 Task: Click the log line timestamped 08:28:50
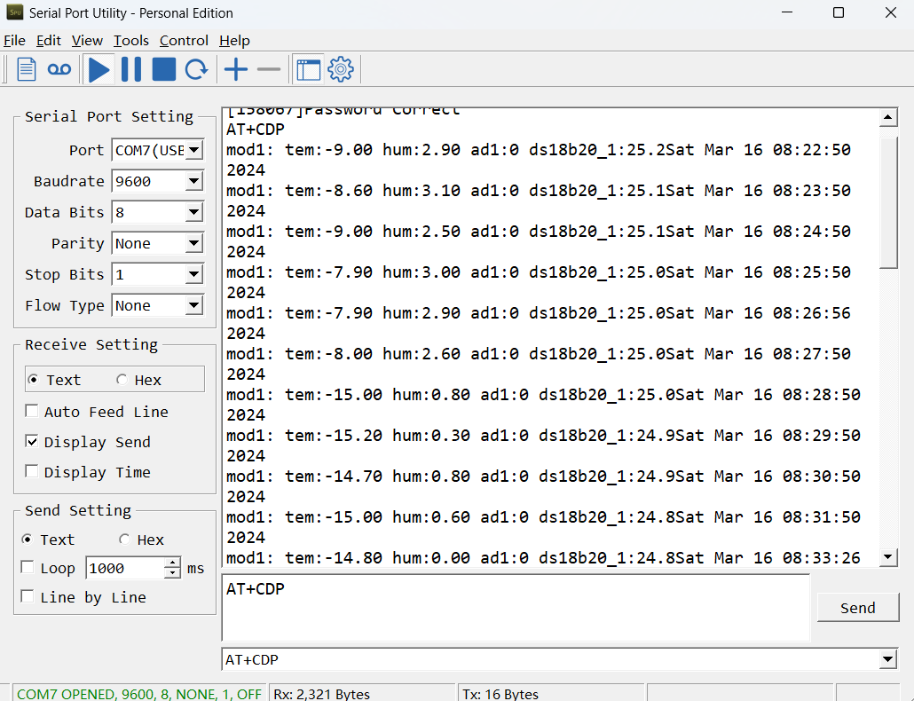pyautogui.click(x=543, y=394)
